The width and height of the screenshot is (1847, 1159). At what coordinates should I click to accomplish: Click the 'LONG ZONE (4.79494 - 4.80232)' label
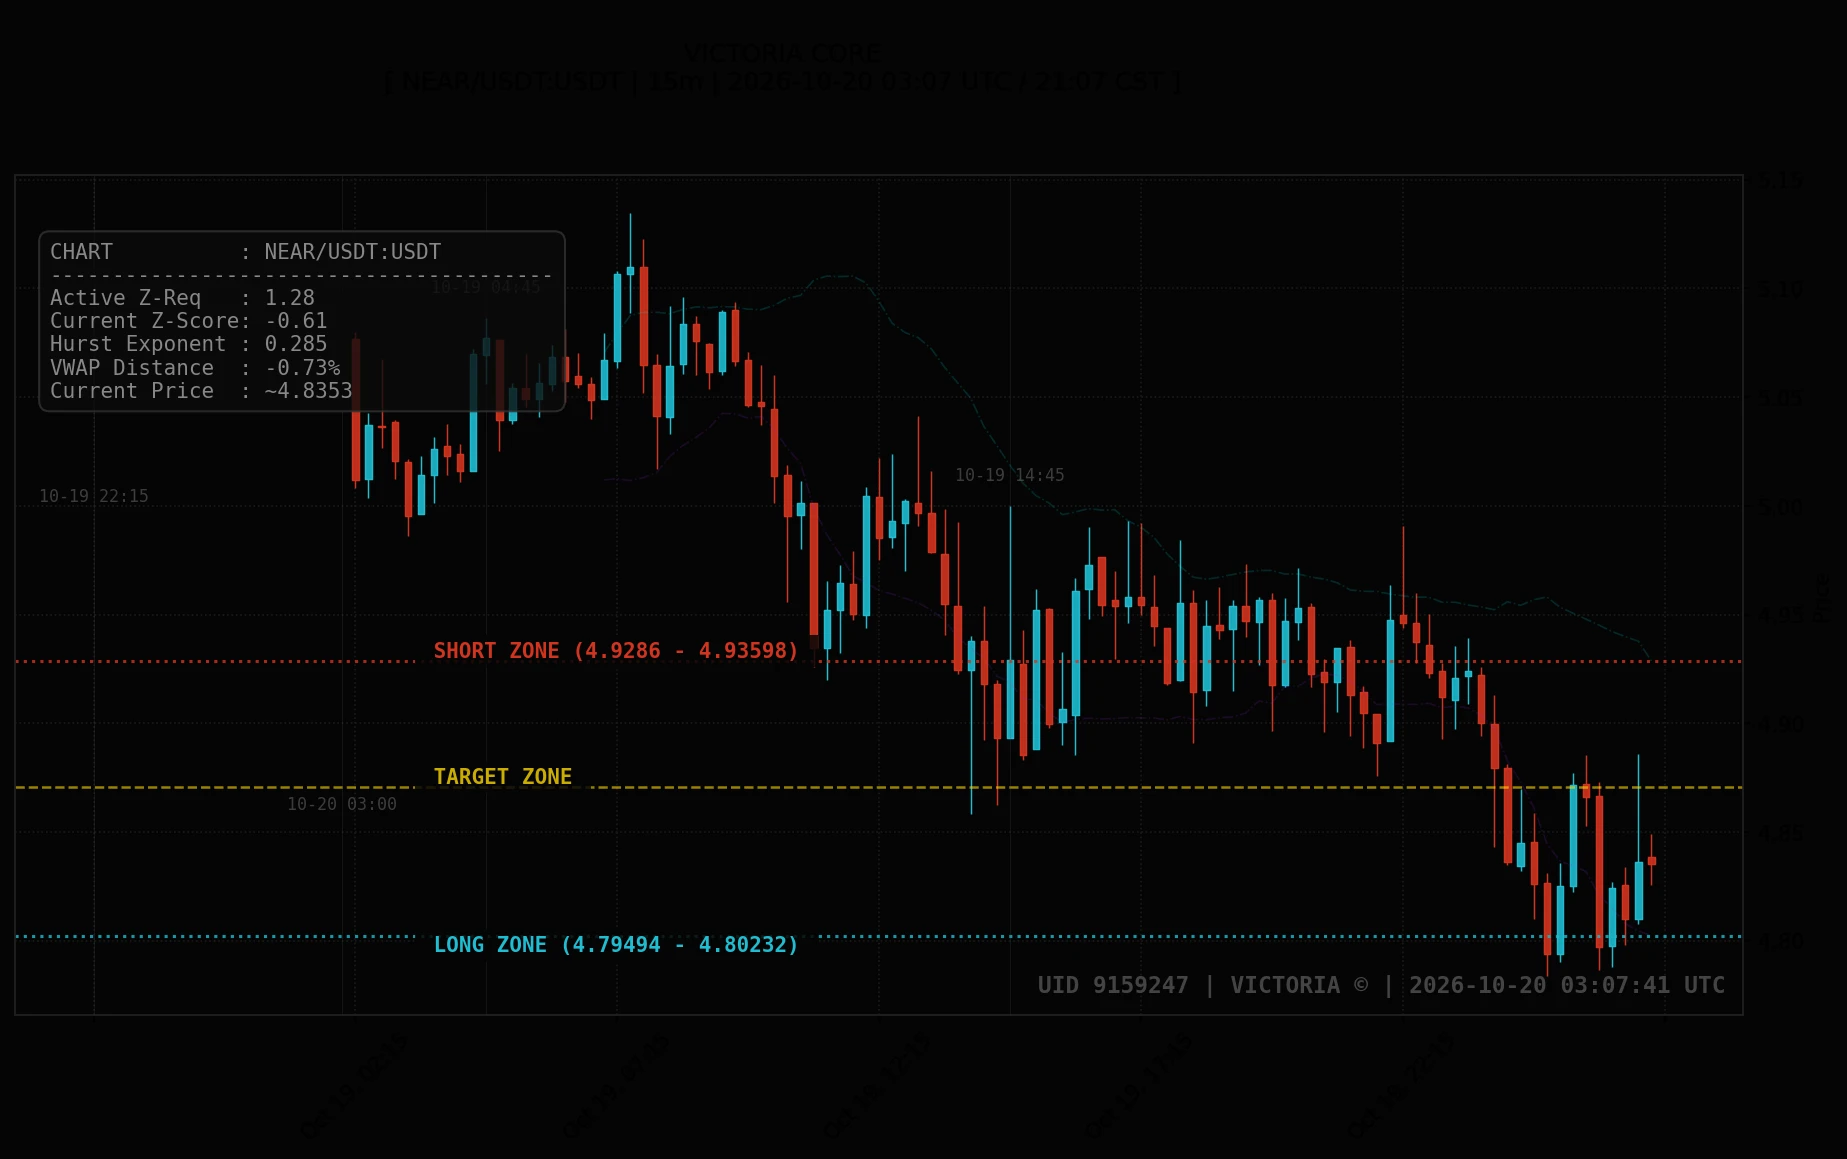(x=616, y=945)
